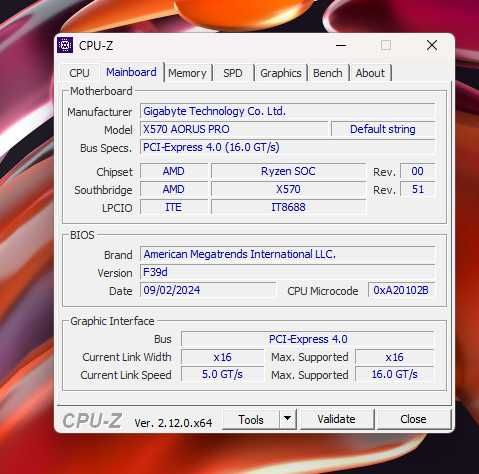This screenshot has height=474, width=479.
Task: Click the BIOS Date 09/02/2024 field
Action: pos(208,290)
